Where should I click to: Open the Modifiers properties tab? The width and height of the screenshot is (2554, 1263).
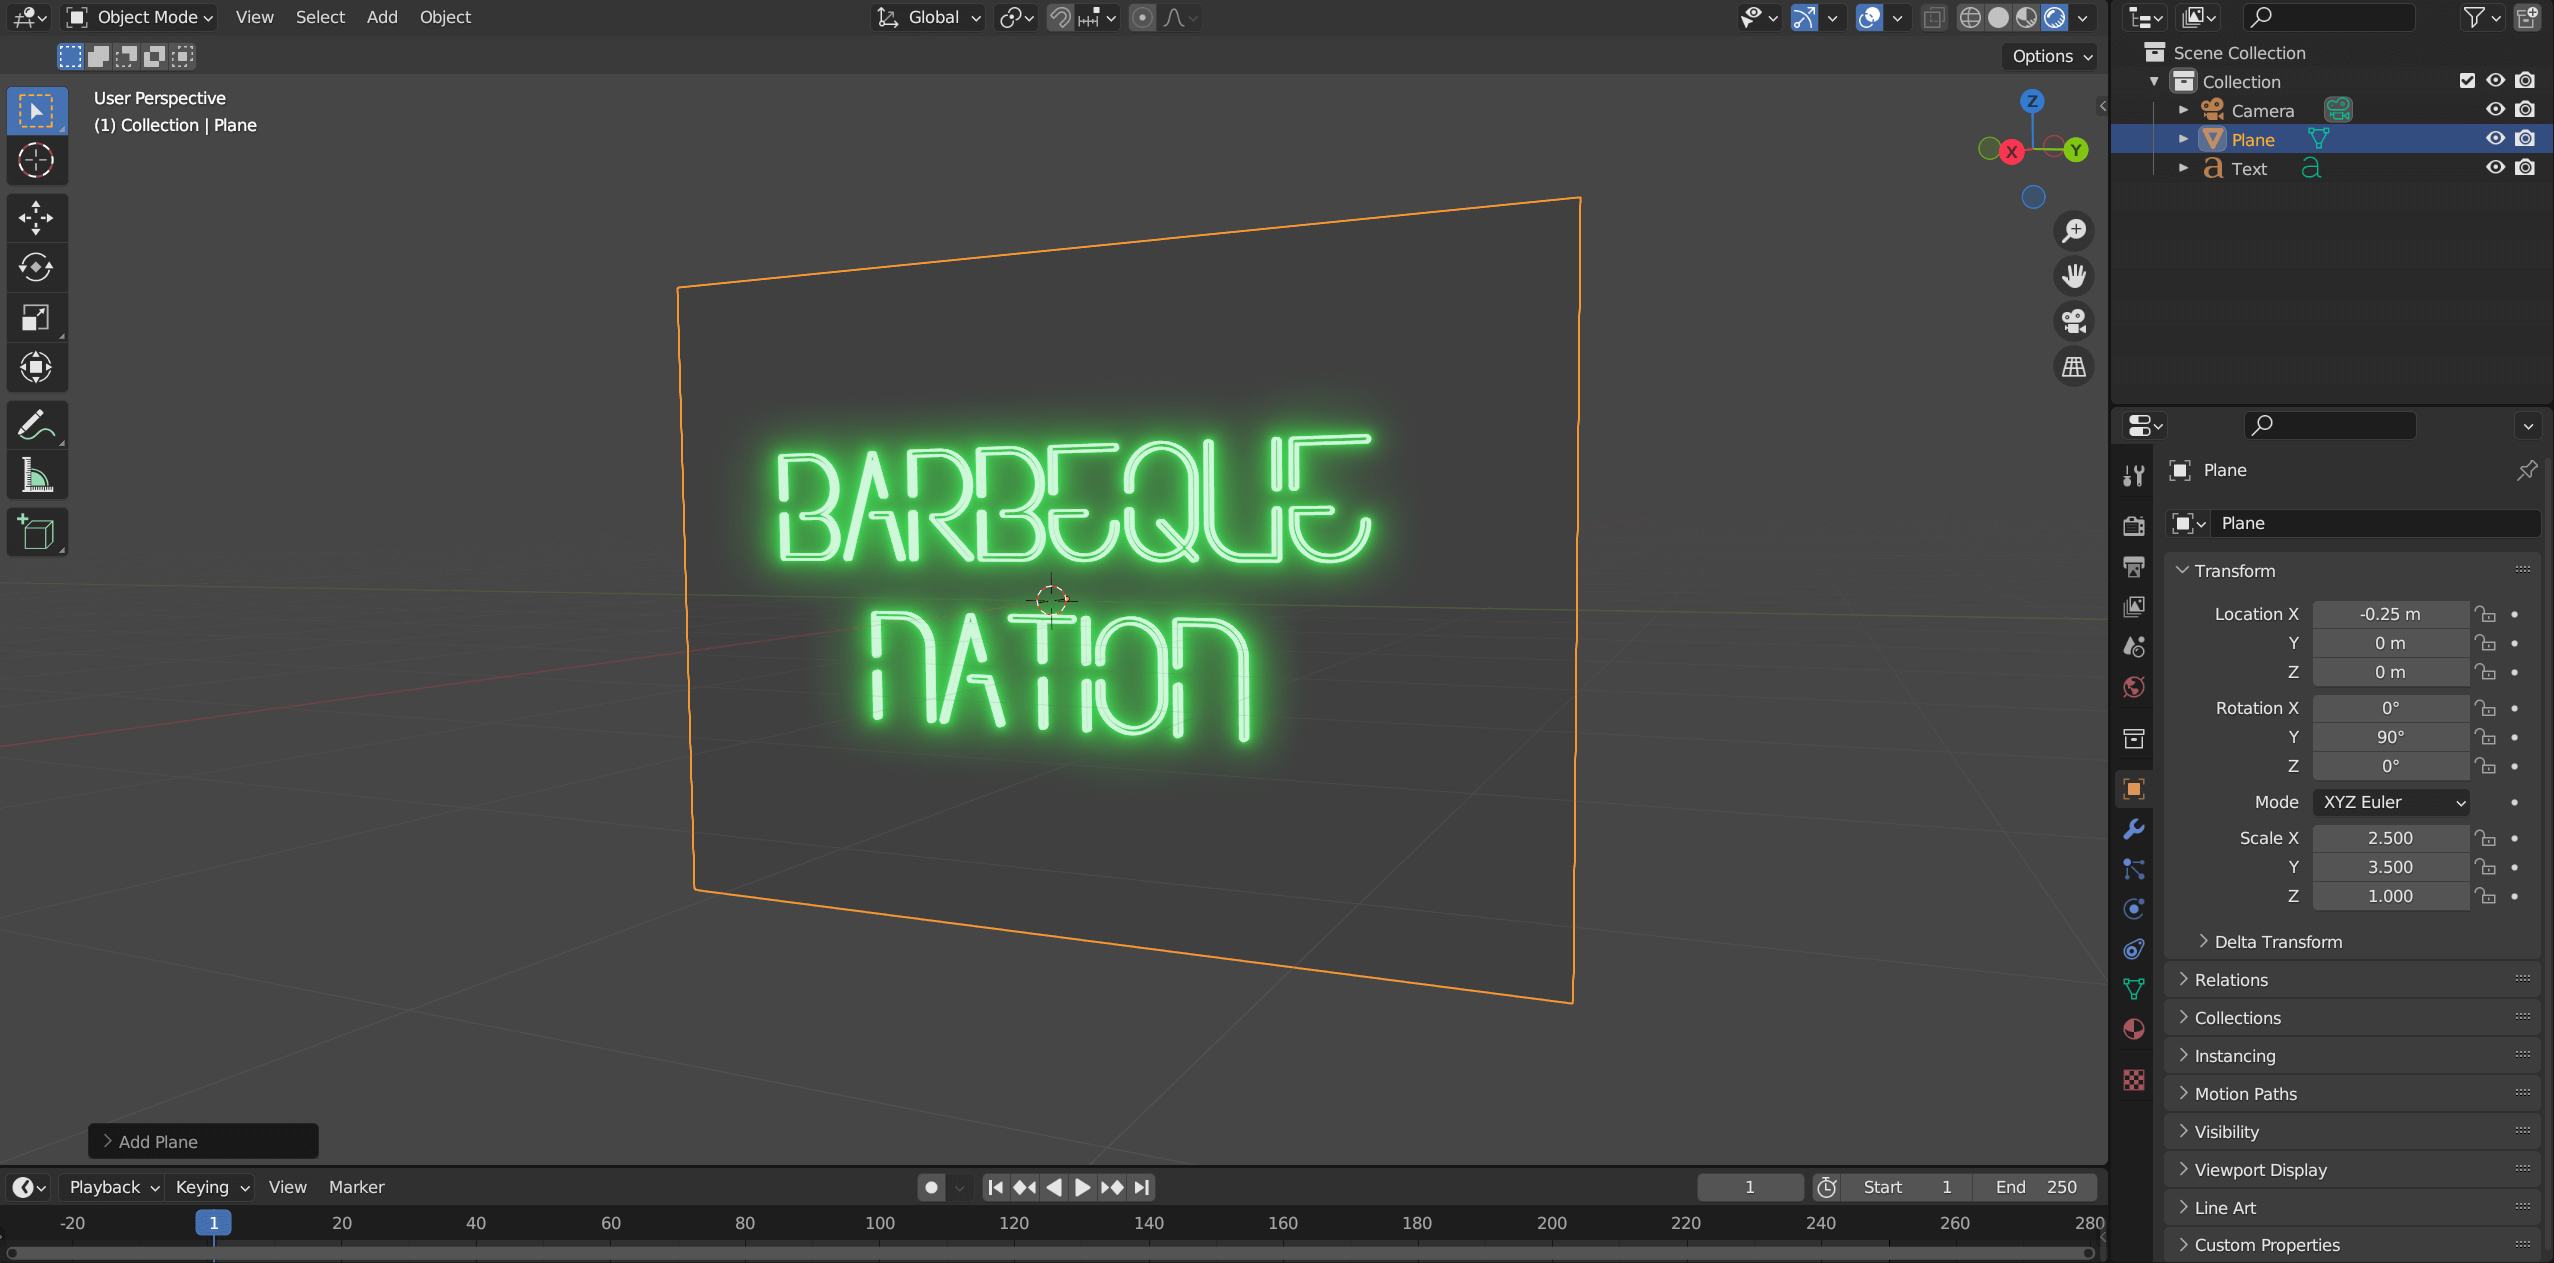coord(2133,829)
